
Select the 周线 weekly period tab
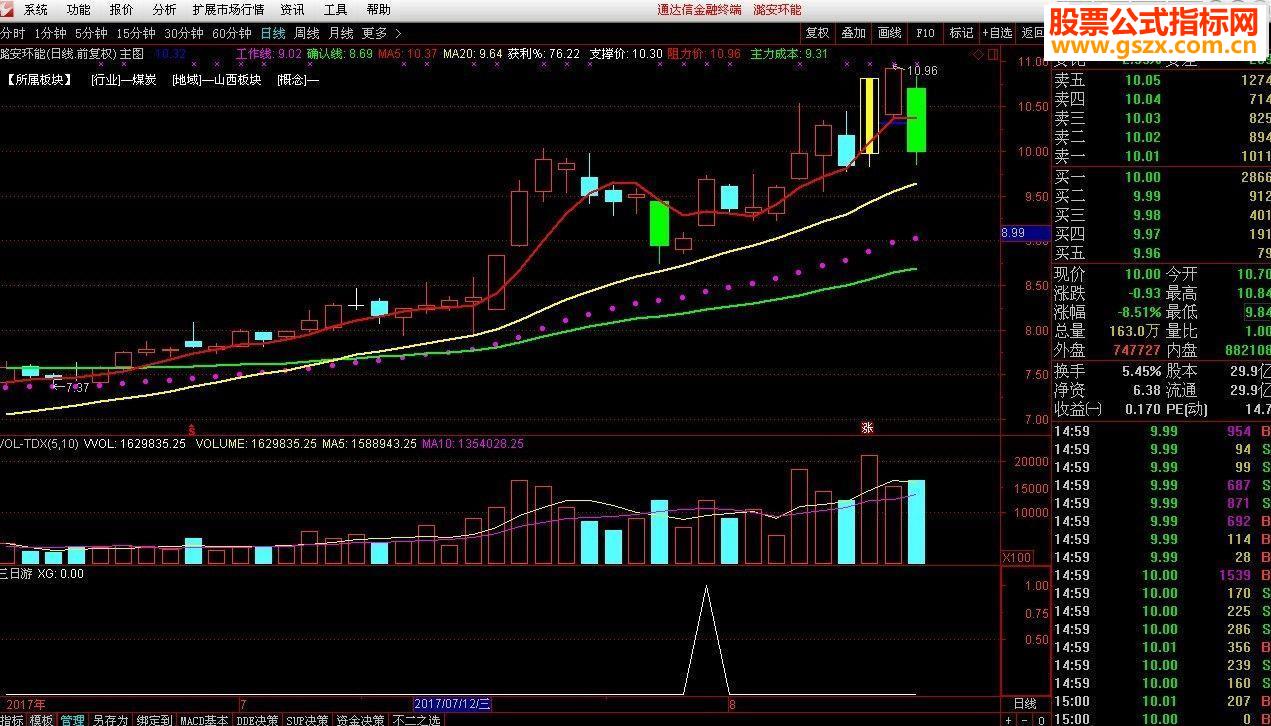pos(306,33)
